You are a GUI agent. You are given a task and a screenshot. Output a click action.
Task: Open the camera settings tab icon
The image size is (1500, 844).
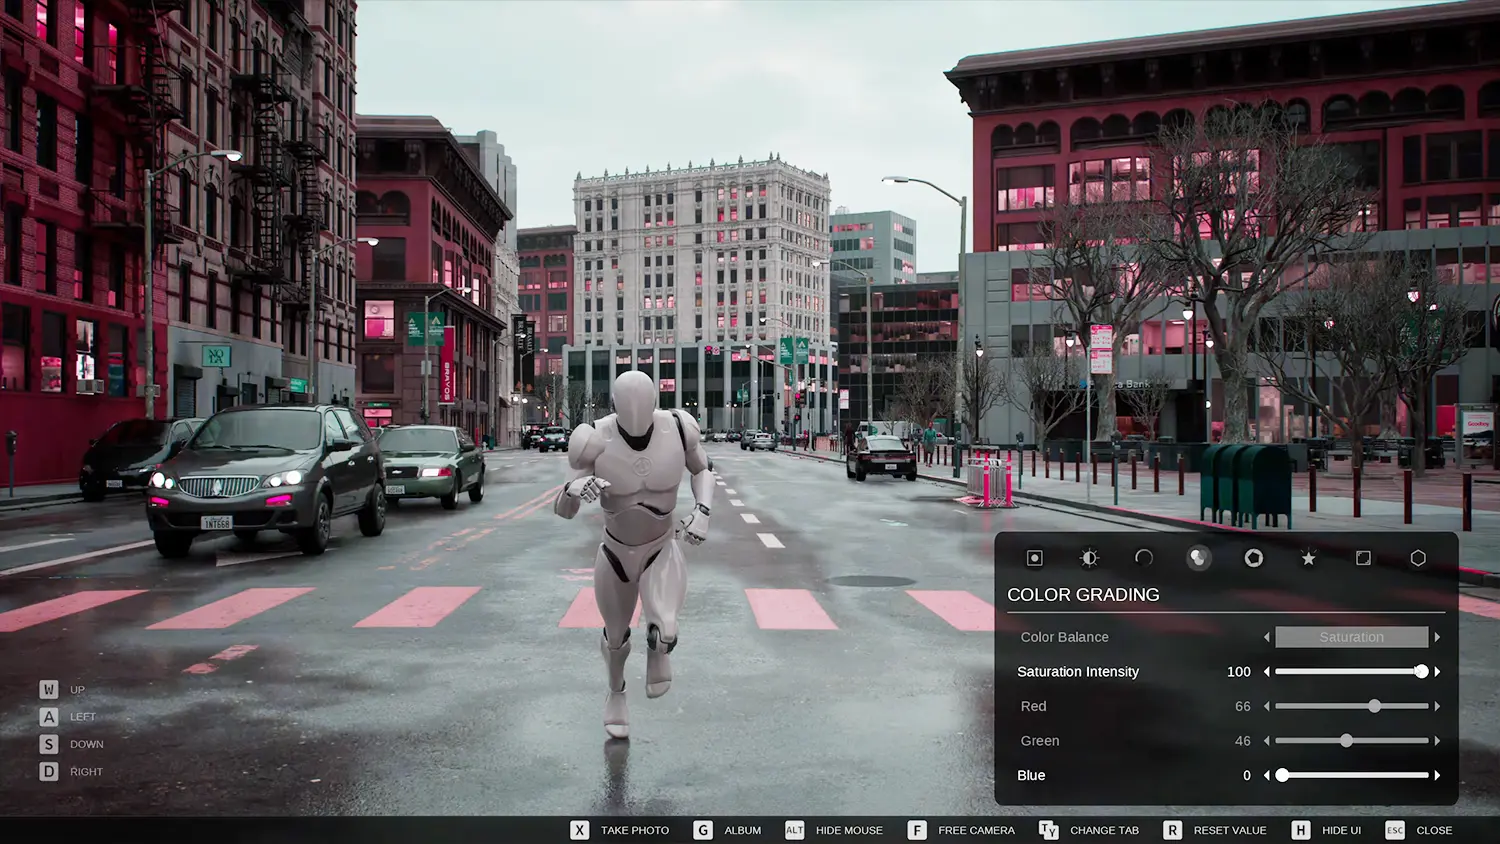point(1035,558)
